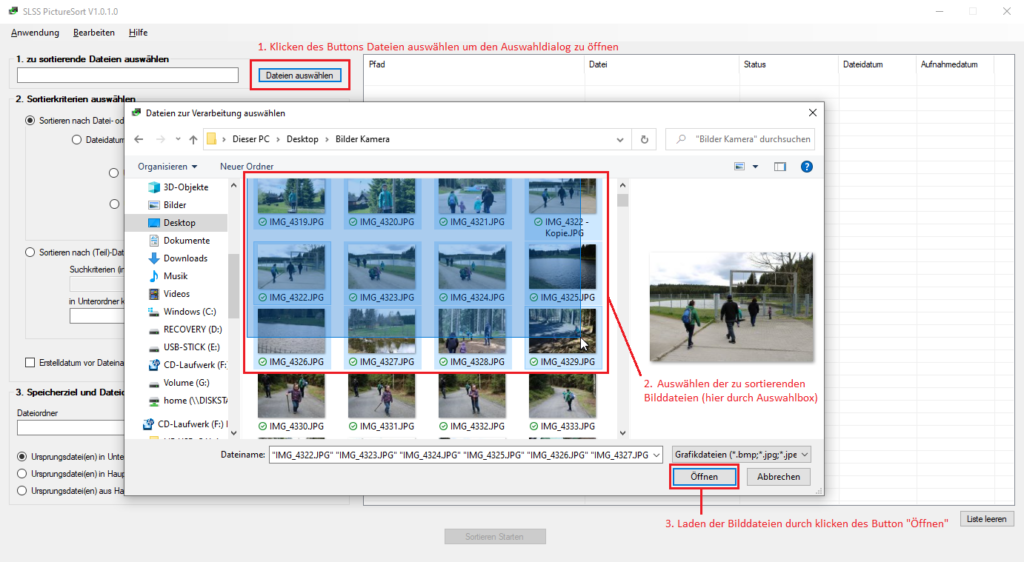The height and width of the screenshot is (562, 1024).
Task: Click the Öffnen button
Action: click(704, 476)
